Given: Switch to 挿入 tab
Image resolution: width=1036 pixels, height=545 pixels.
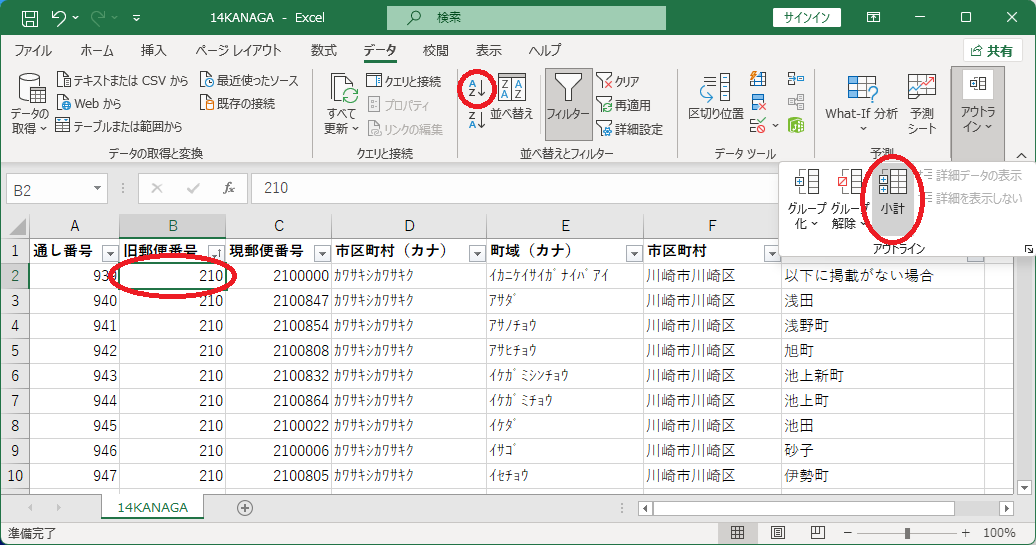Looking at the screenshot, I should point(153,50).
